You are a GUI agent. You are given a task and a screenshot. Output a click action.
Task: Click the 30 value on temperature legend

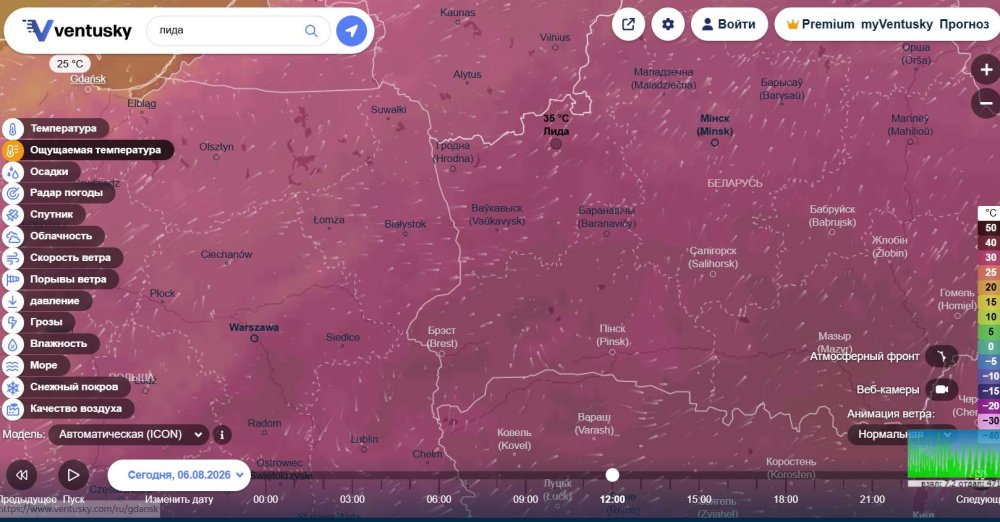990,257
